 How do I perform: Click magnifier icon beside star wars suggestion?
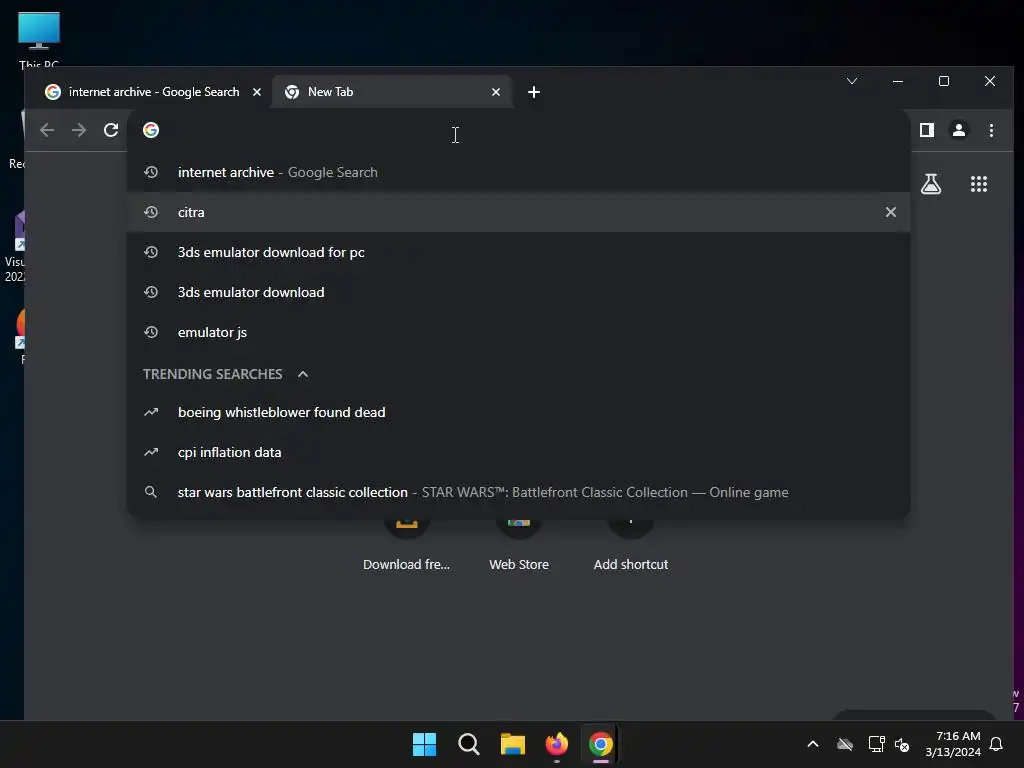151,492
